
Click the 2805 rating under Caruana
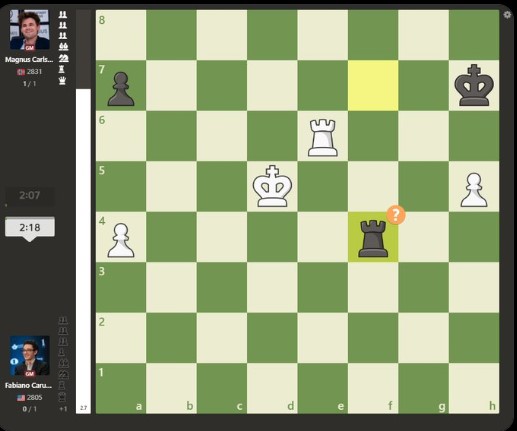pos(34,397)
